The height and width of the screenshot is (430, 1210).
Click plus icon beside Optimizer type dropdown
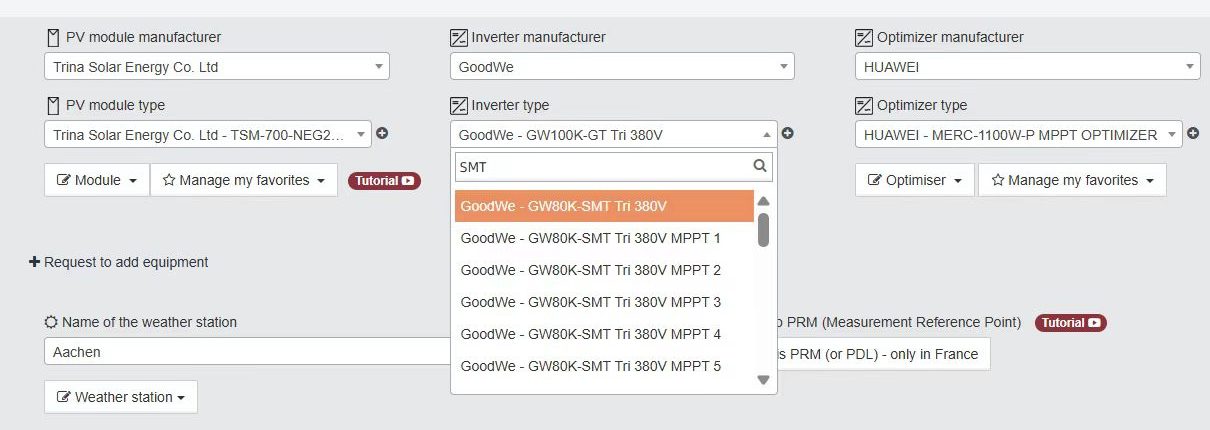(x=1192, y=134)
